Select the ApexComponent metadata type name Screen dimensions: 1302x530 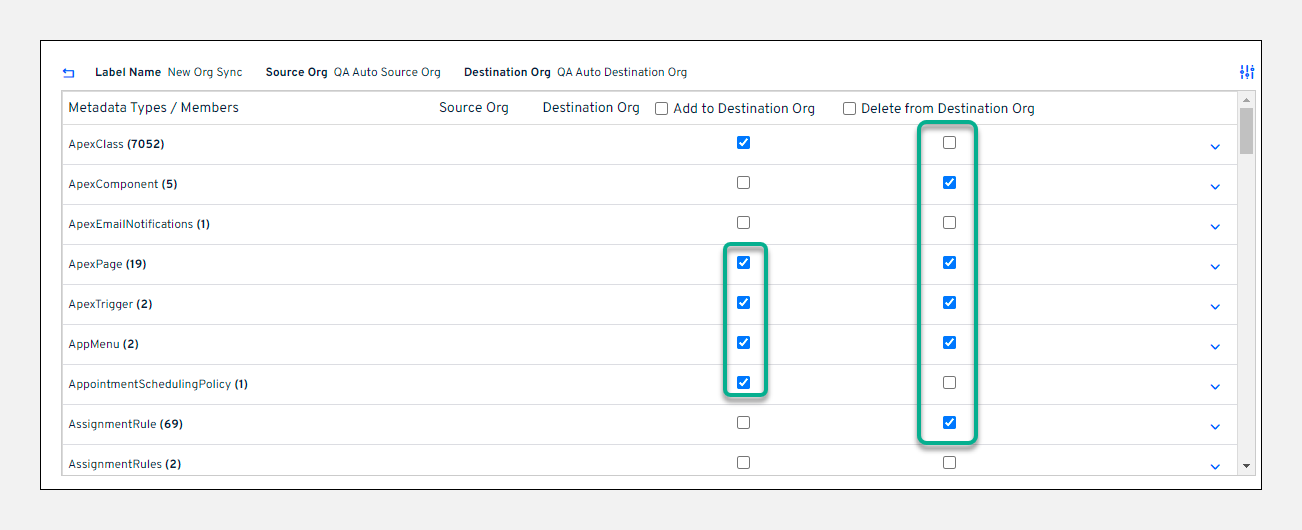[x=113, y=185]
